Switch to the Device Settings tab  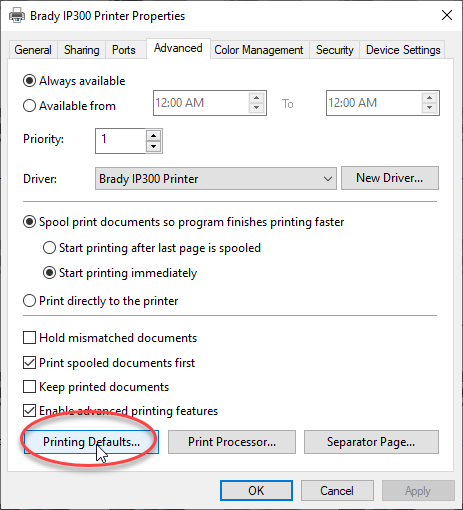tap(403, 50)
